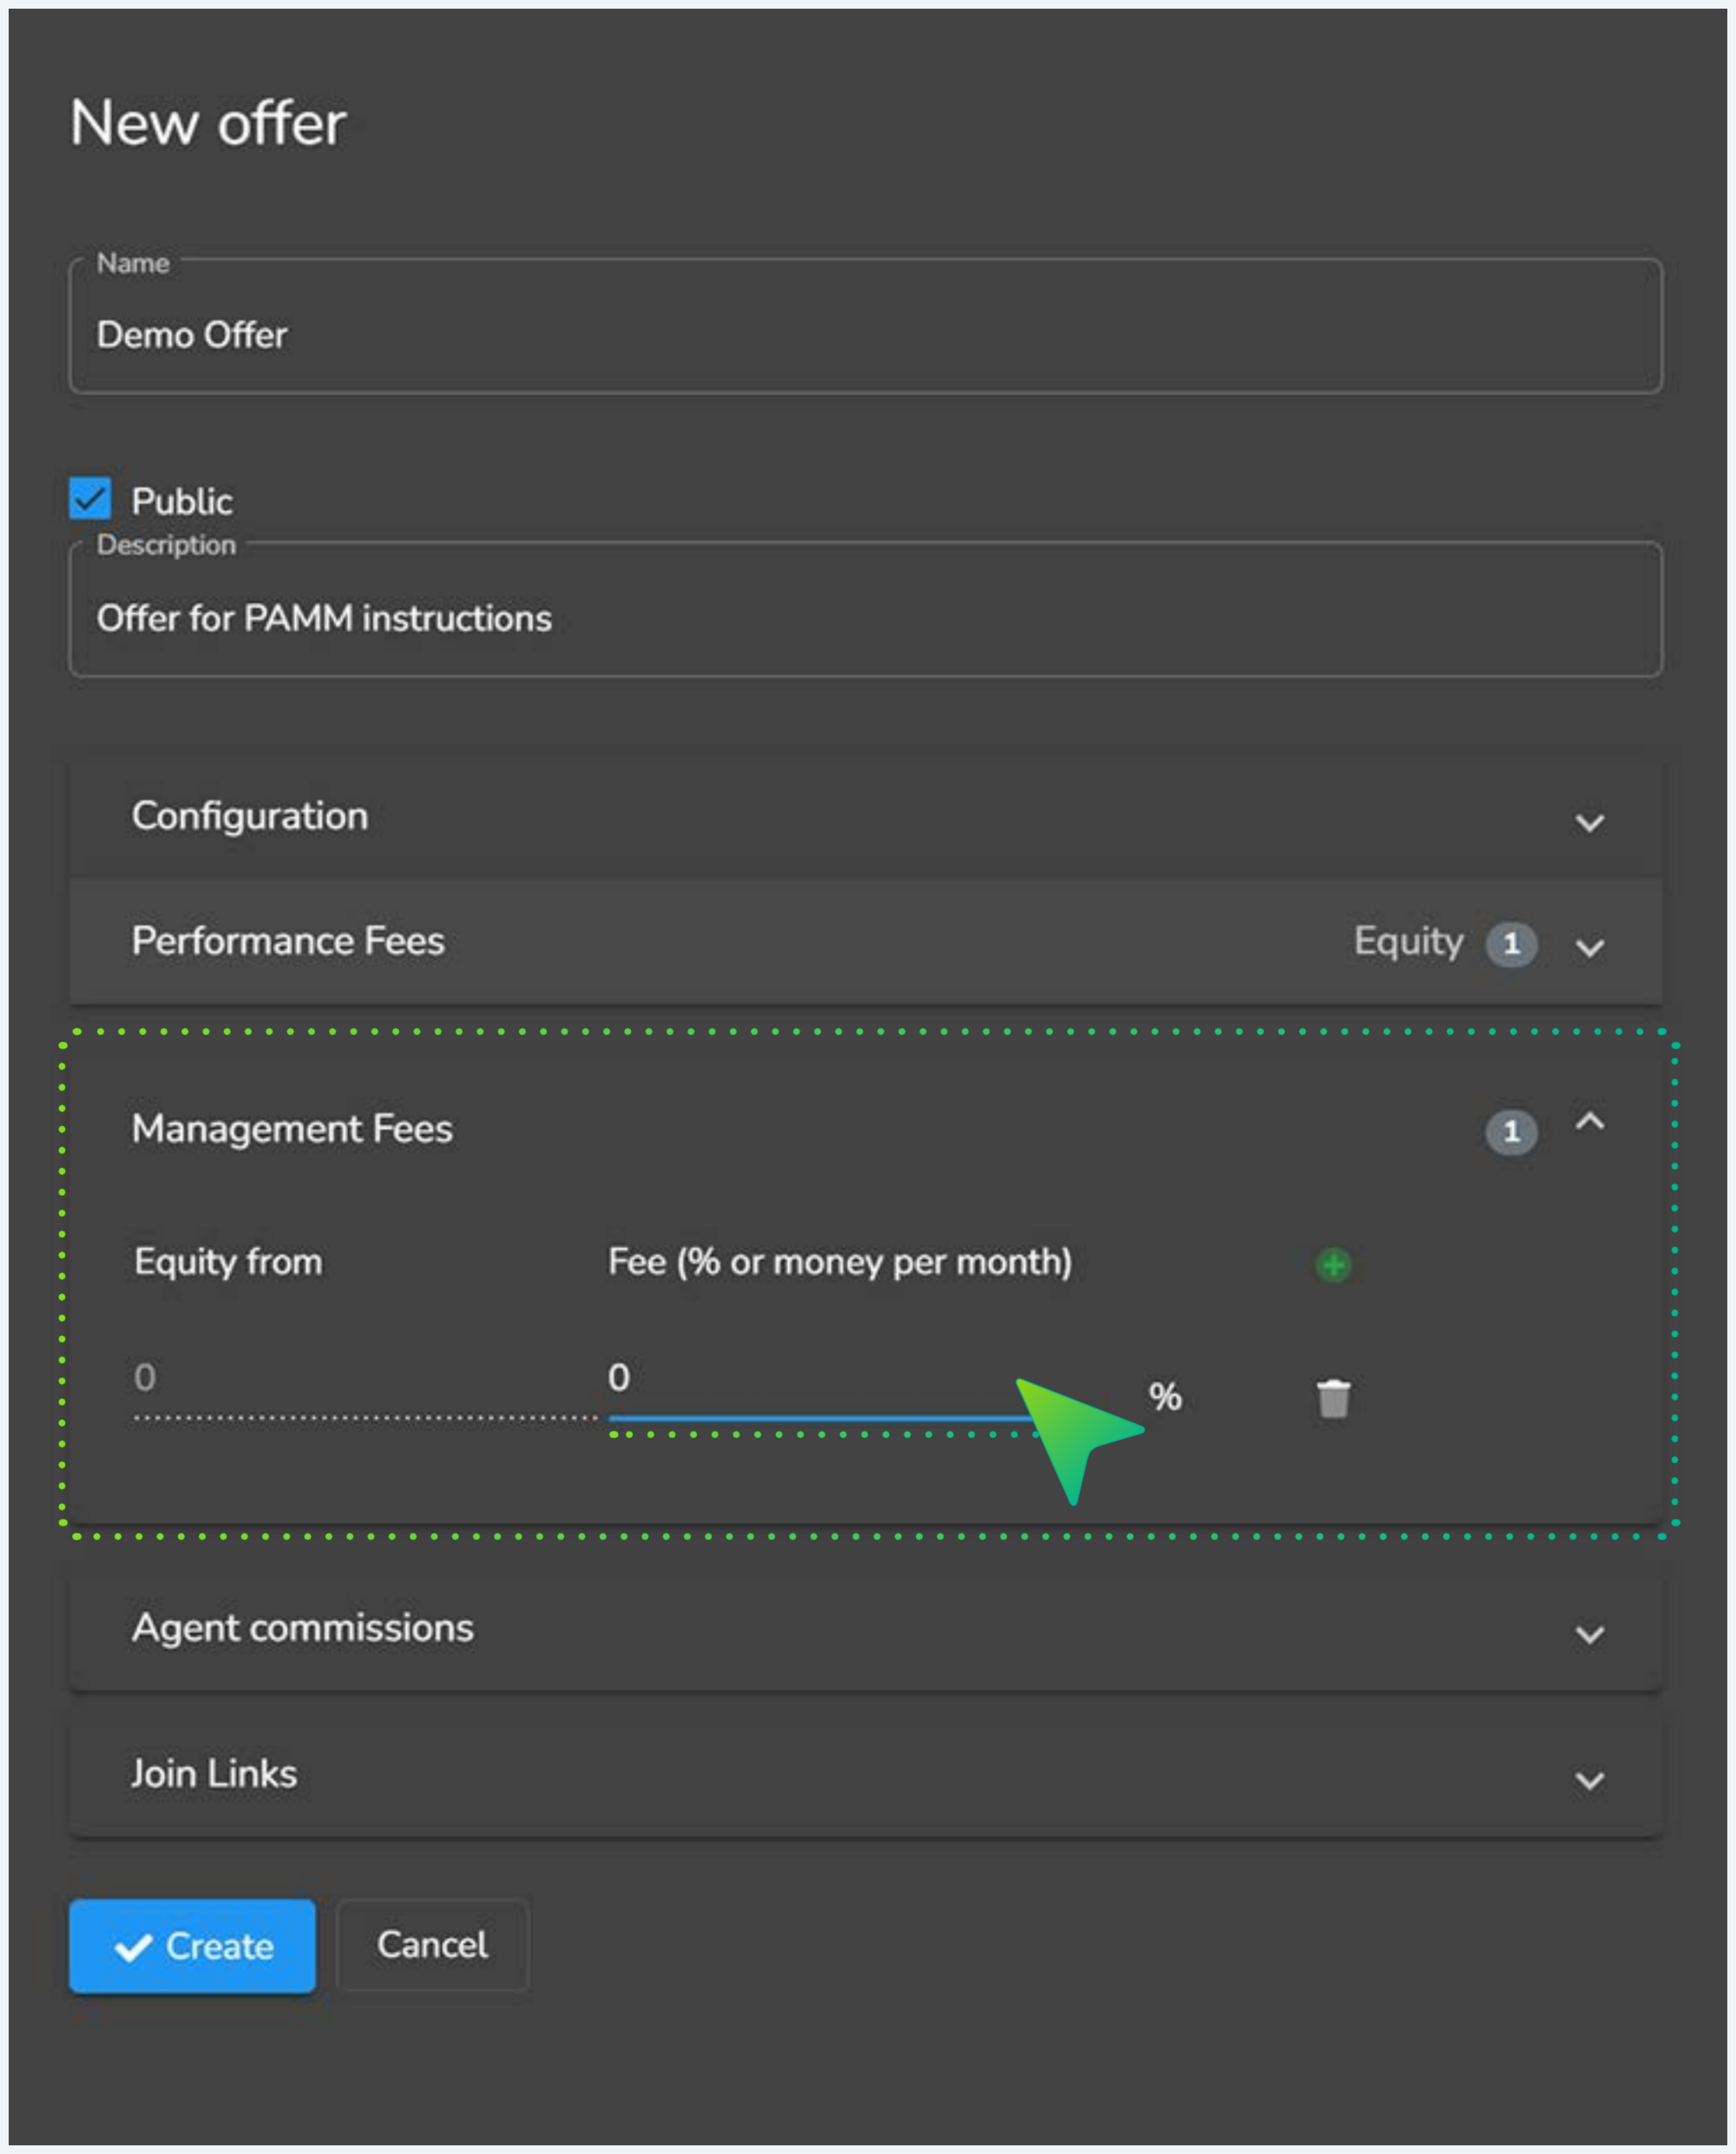Click the Public checkbox label text

pyautogui.click(x=182, y=501)
